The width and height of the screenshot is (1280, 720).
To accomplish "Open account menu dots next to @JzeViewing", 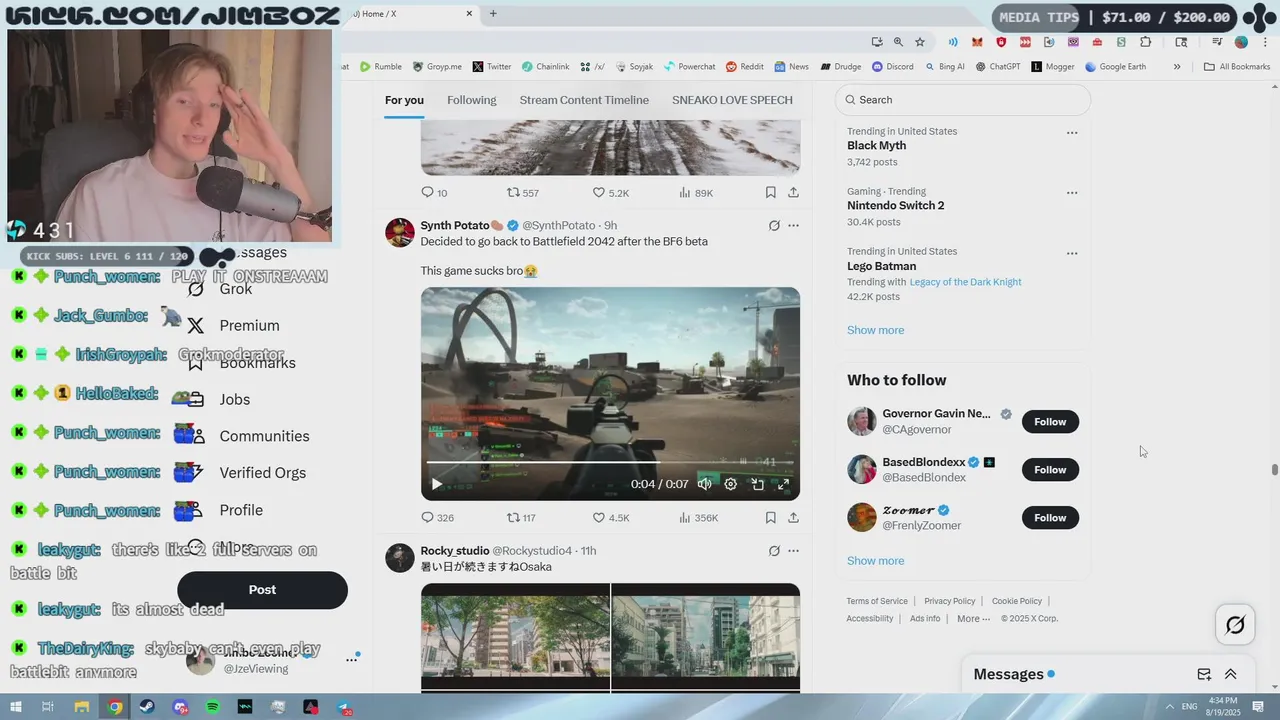I will pos(351,659).
